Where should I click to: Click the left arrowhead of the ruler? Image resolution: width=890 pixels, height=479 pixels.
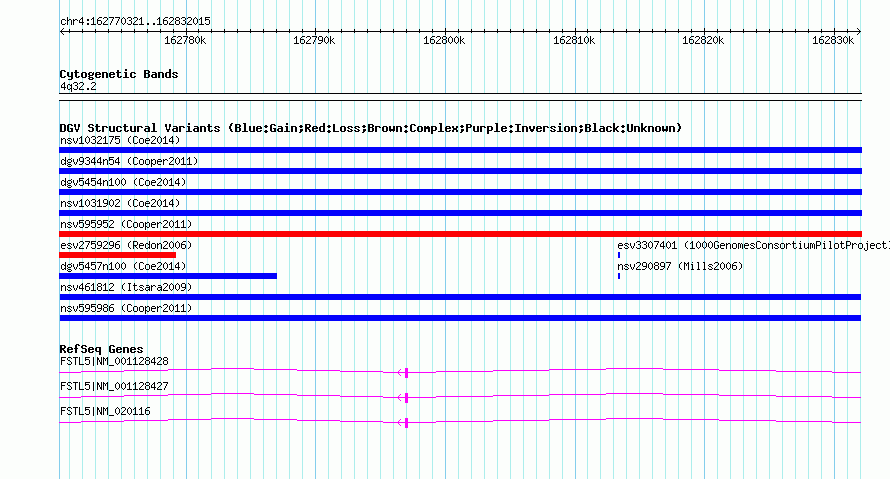(x=62, y=31)
